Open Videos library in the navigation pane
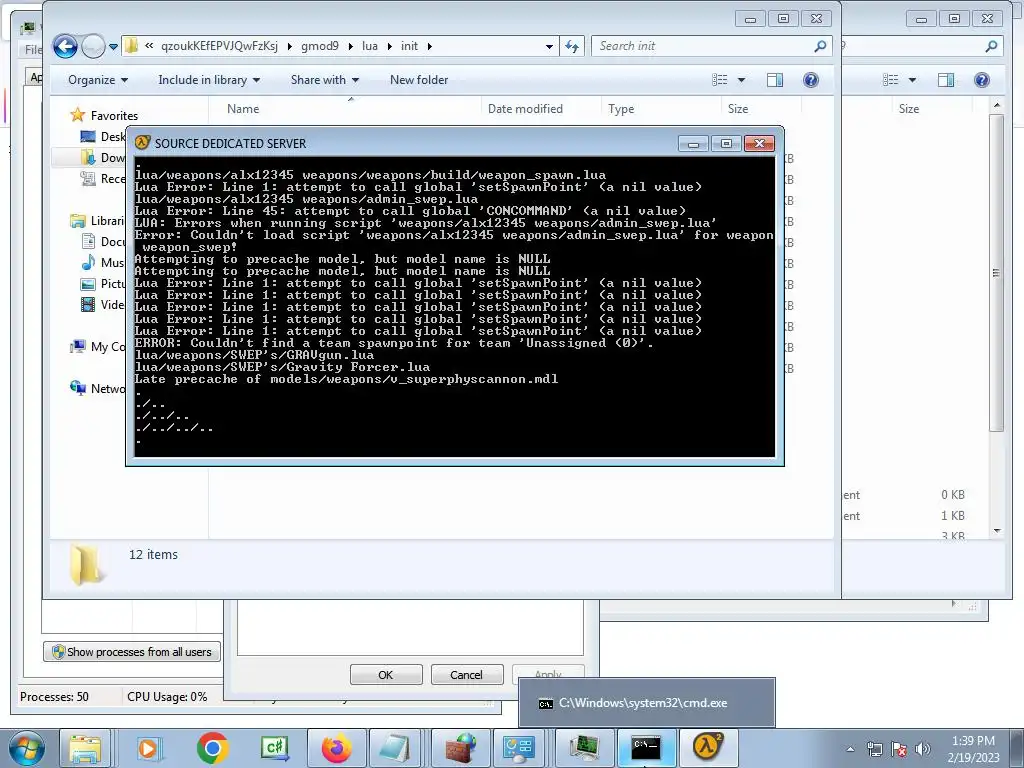Image resolution: width=1024 pixels, height=768 pixels. [x=103, y=304]
